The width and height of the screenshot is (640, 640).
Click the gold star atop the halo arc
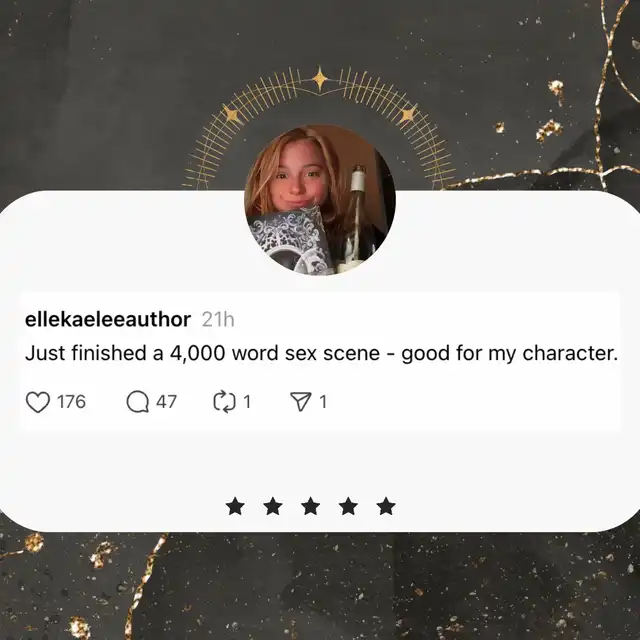pos(320,80)
